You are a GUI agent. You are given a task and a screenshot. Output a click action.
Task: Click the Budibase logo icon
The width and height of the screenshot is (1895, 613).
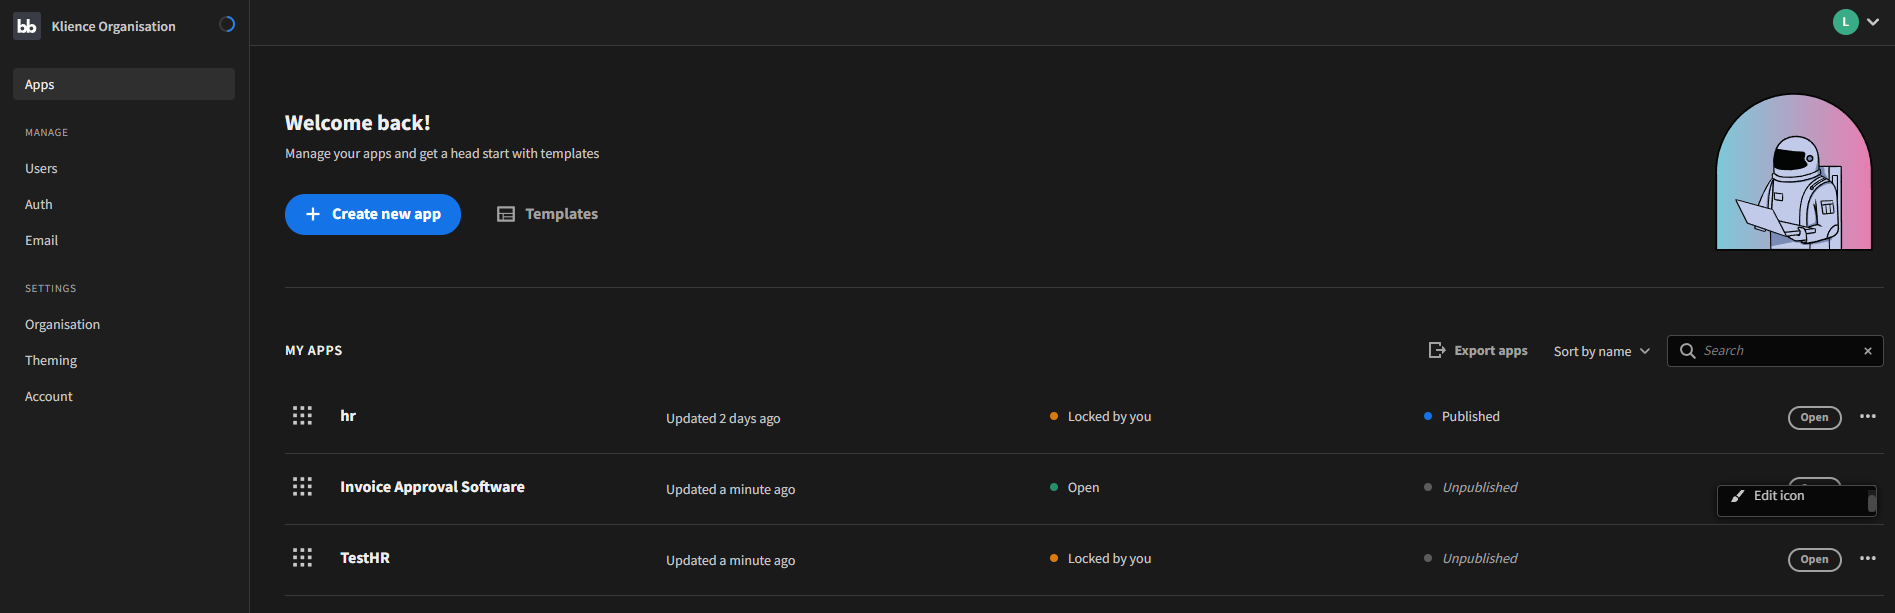(x=27, y=26)
